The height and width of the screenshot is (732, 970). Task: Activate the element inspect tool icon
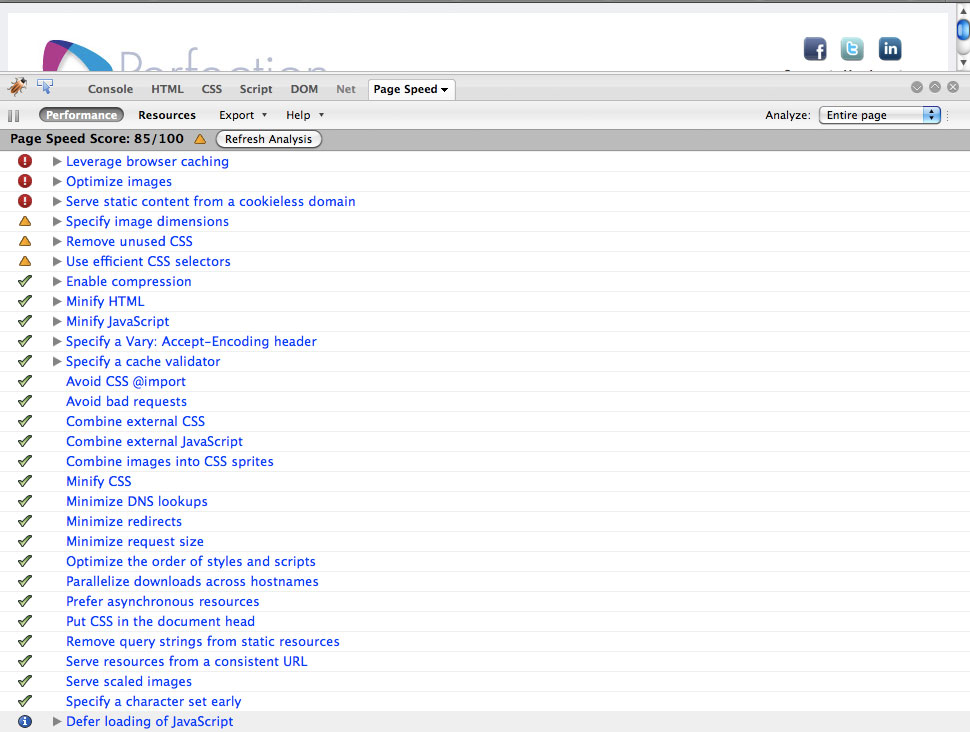tap(46, 87)
